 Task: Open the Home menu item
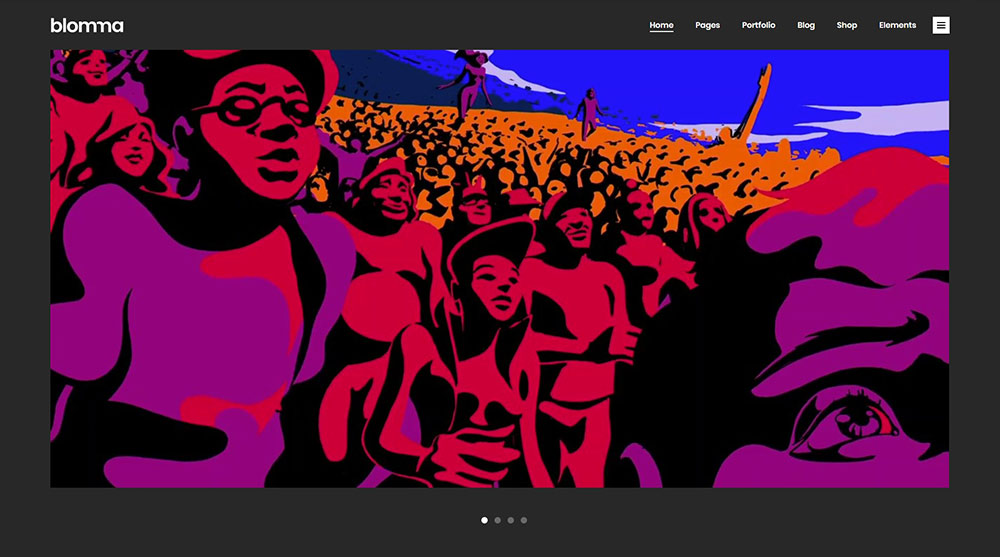point(661,25)
